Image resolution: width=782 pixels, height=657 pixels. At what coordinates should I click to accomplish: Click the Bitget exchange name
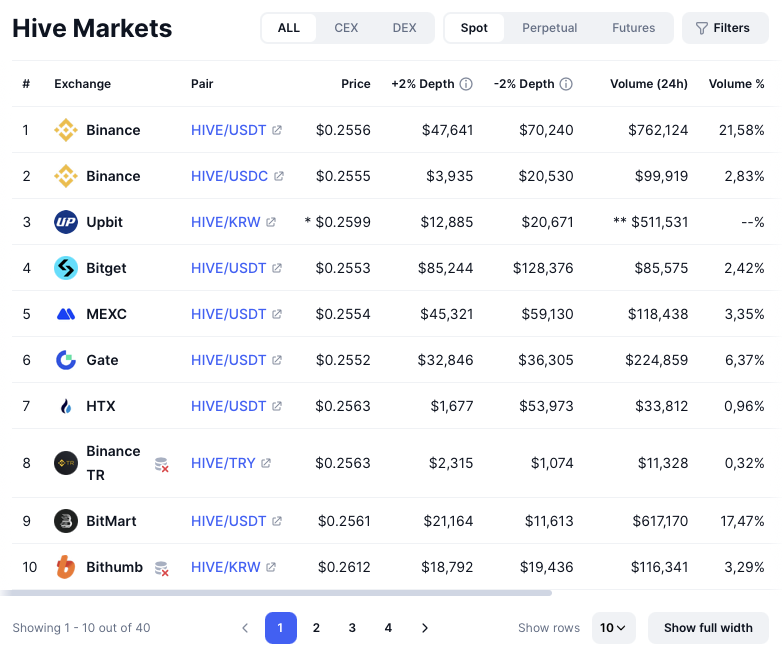[x=106, y=268]
